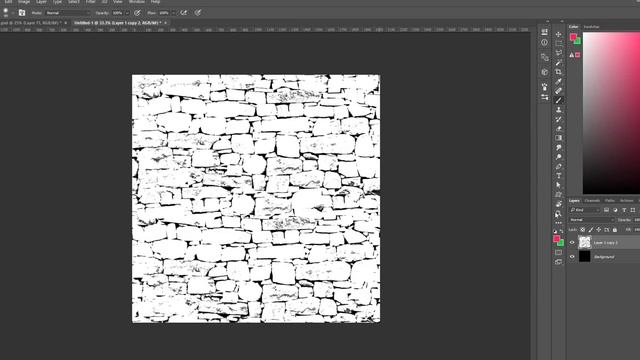
Task: Select the Healing Brush tool
Action: (x=558, y=91)
